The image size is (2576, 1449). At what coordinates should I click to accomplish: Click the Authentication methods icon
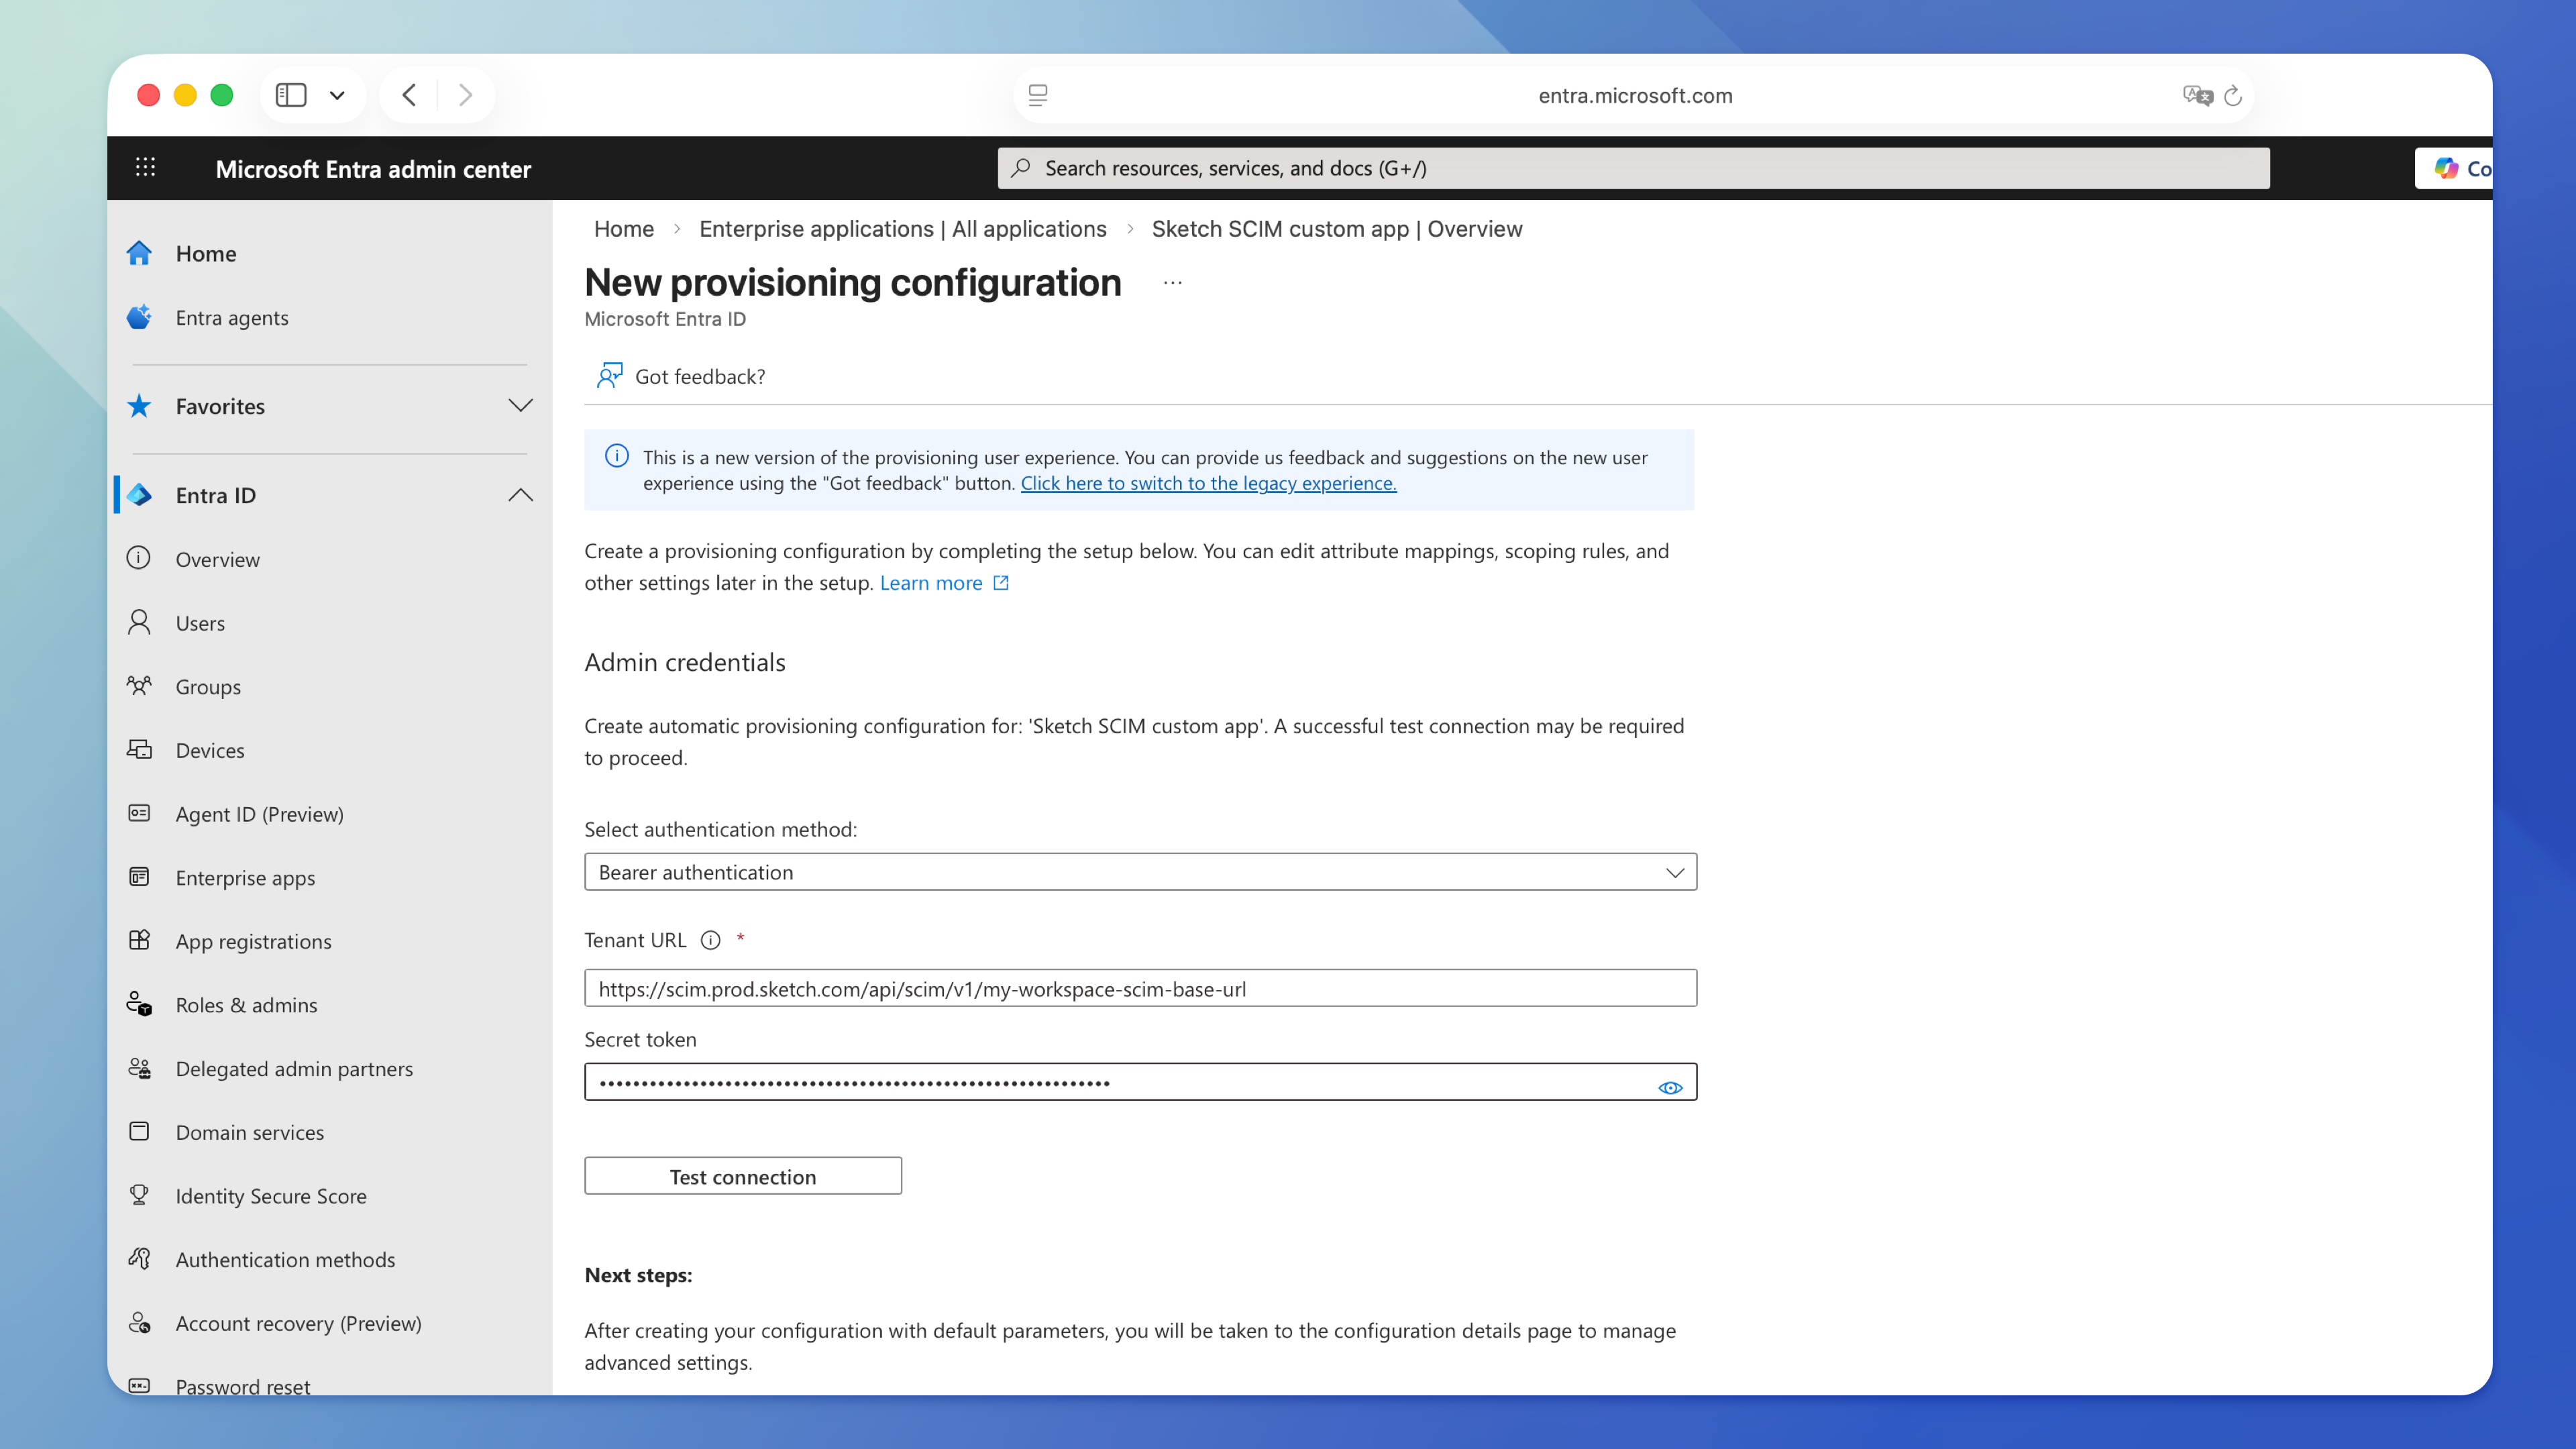pyautogui.click(x=139, y=1259)
